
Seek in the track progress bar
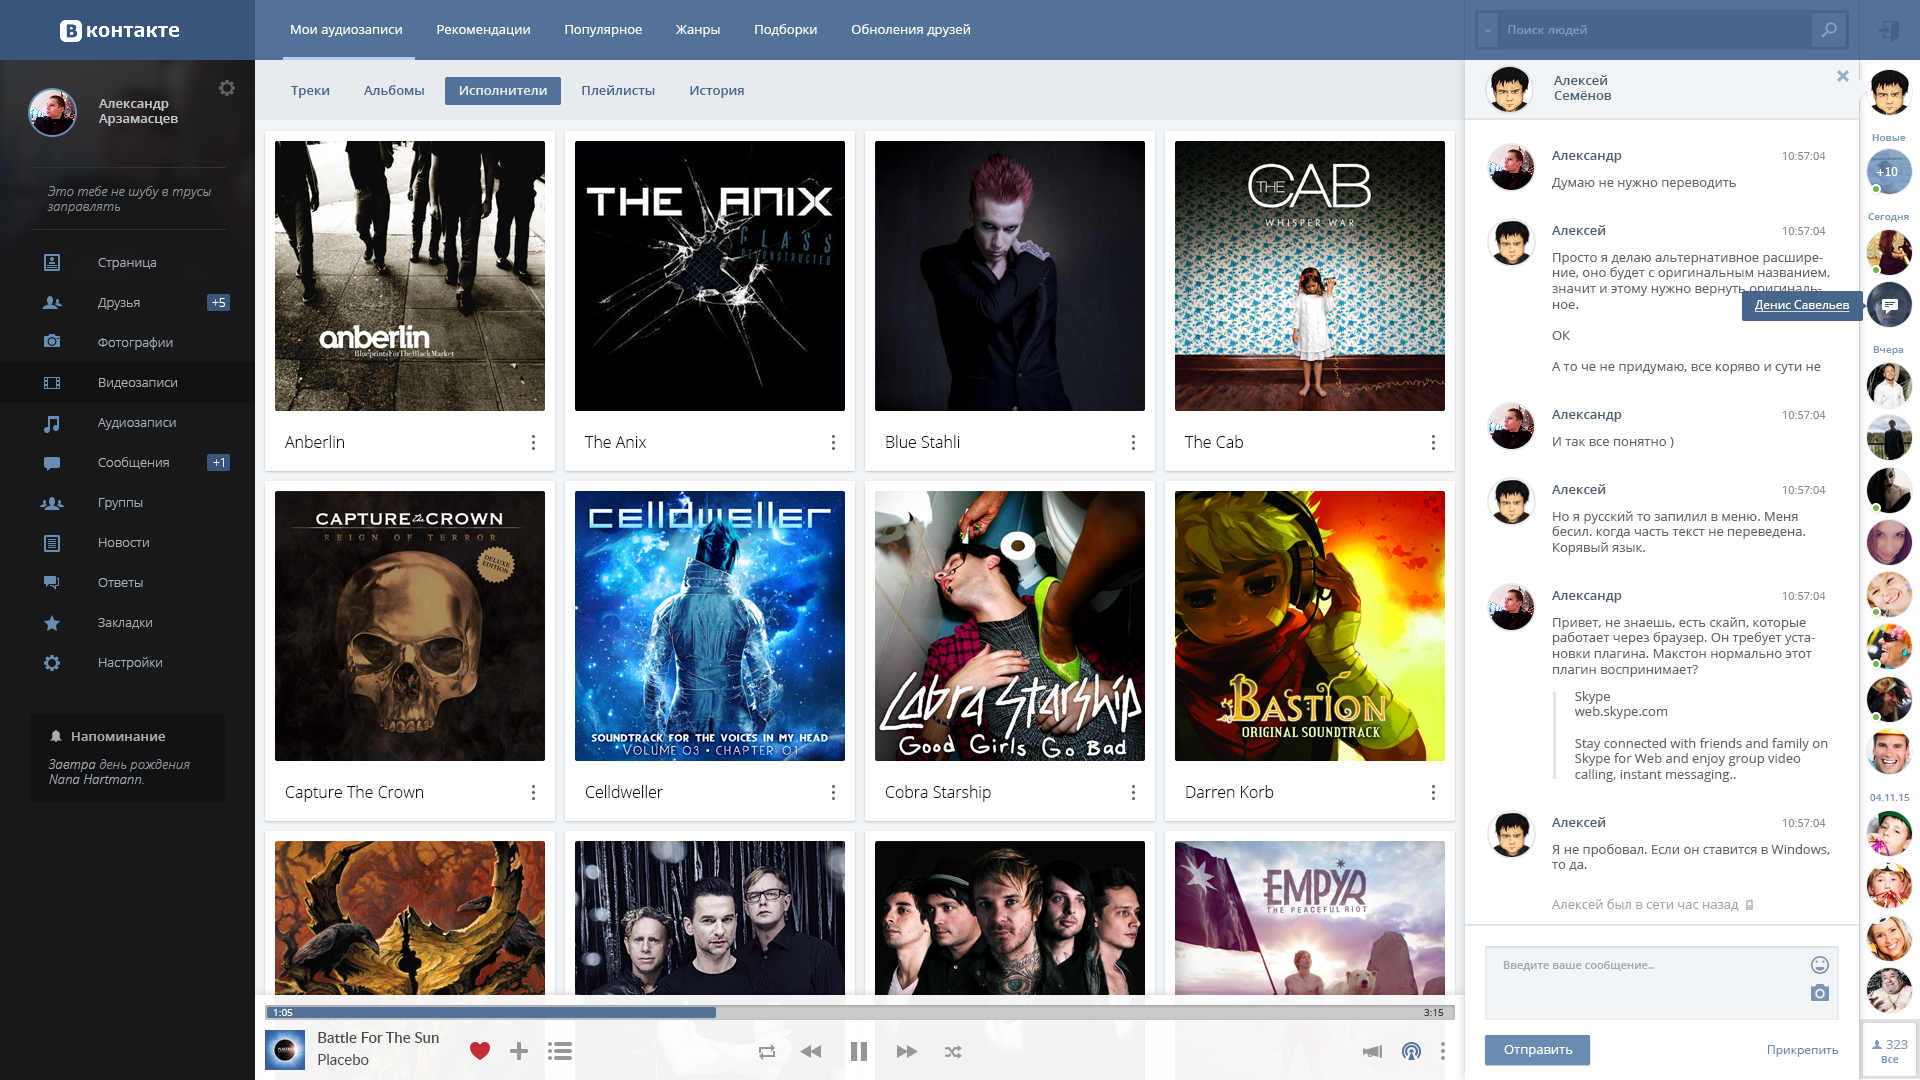click(x=859, y=1012)
